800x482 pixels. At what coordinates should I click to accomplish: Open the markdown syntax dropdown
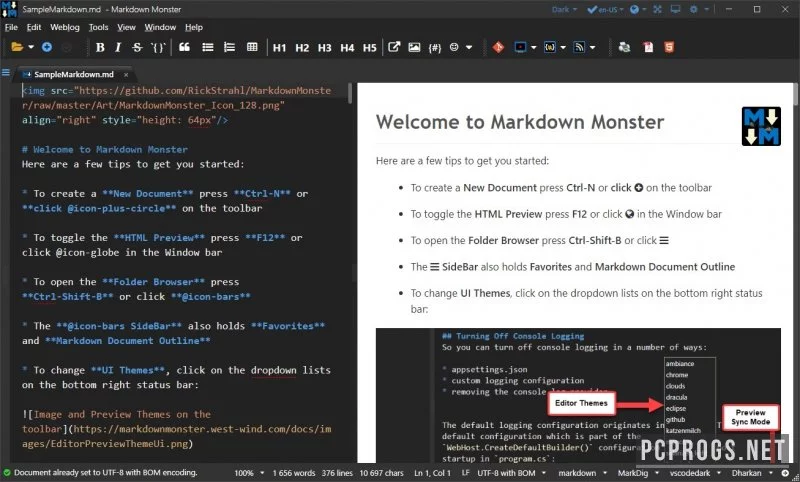click(x=583, y=473)
